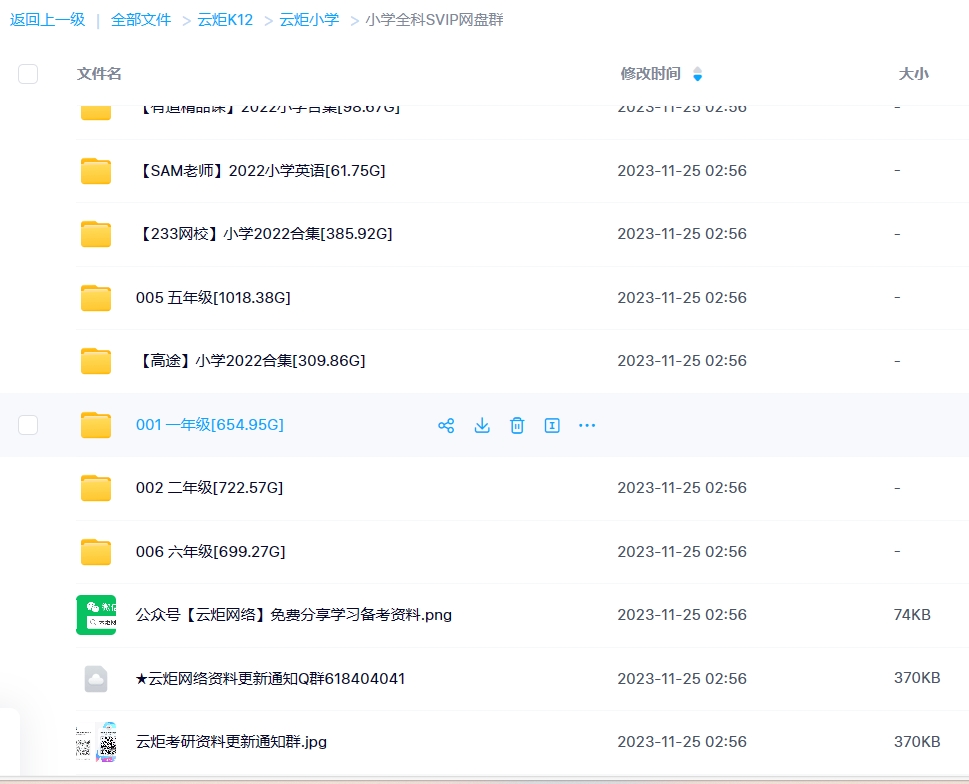Click the unknown-file cloud icon for Q群 file
The width and height of the screenshot is (969, 784).
pos(96,678)
